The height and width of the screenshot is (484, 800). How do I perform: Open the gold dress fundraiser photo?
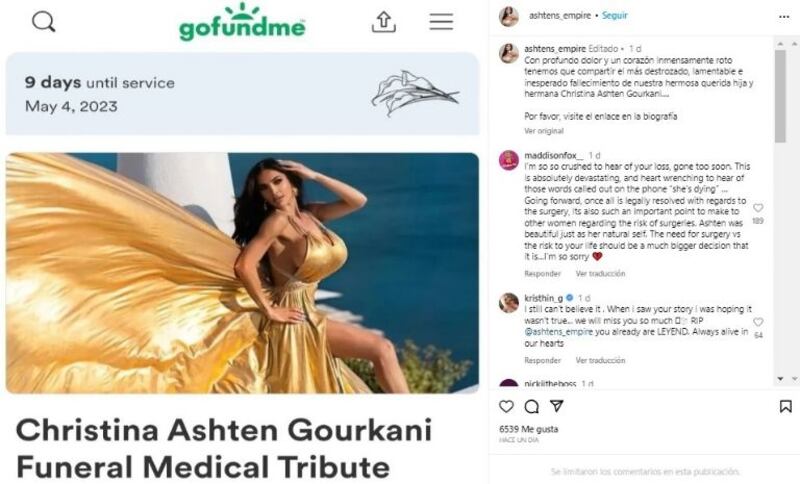[x=242, y=273]
